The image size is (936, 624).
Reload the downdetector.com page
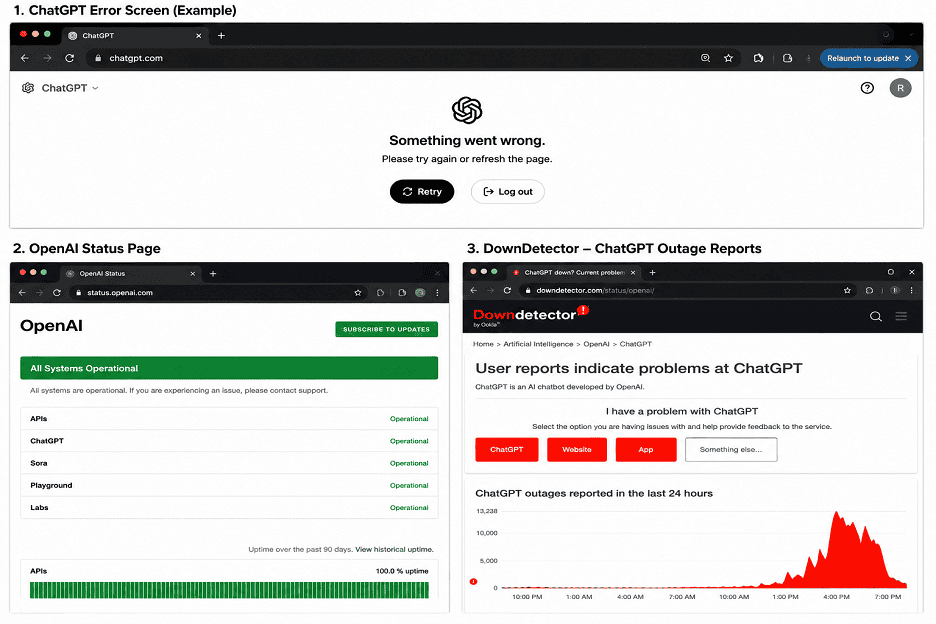coord(507,290)
